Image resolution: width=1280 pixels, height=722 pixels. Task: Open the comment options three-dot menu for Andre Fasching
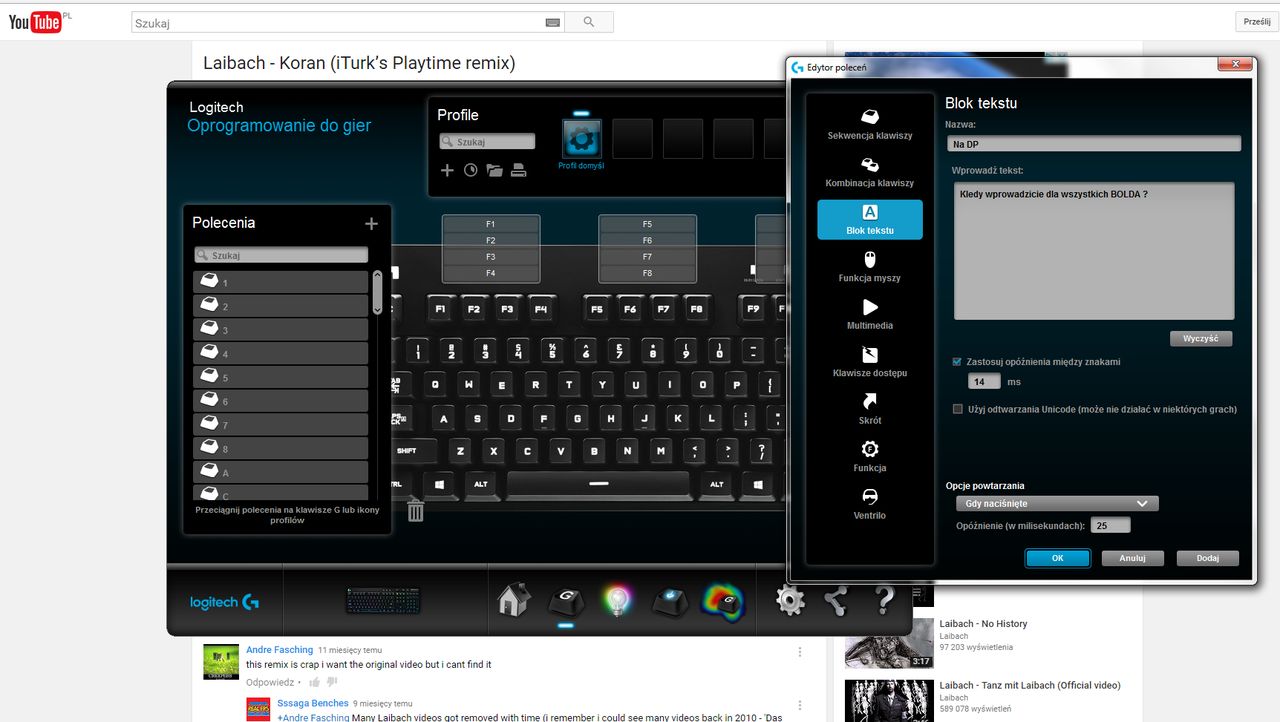click(800, 652)
